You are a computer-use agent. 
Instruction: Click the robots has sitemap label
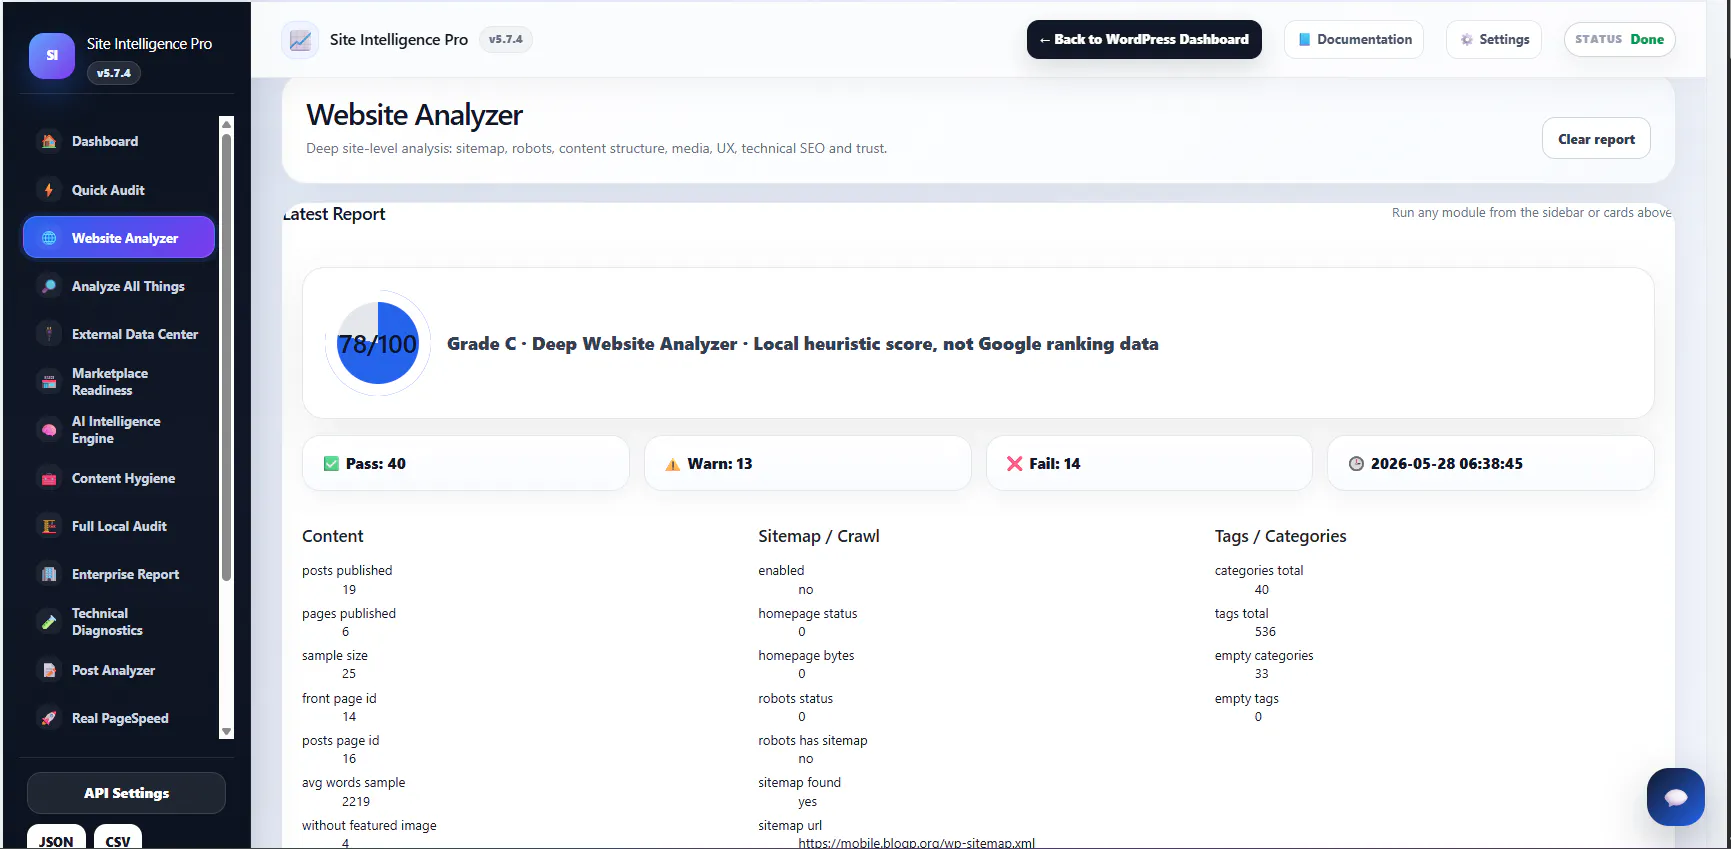pos(813,741)
